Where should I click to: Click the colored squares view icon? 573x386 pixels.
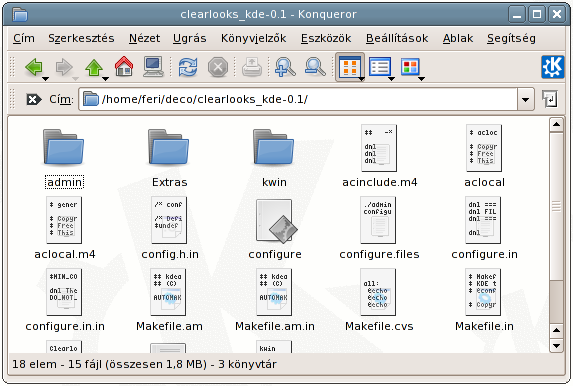(x=410, y=67)
